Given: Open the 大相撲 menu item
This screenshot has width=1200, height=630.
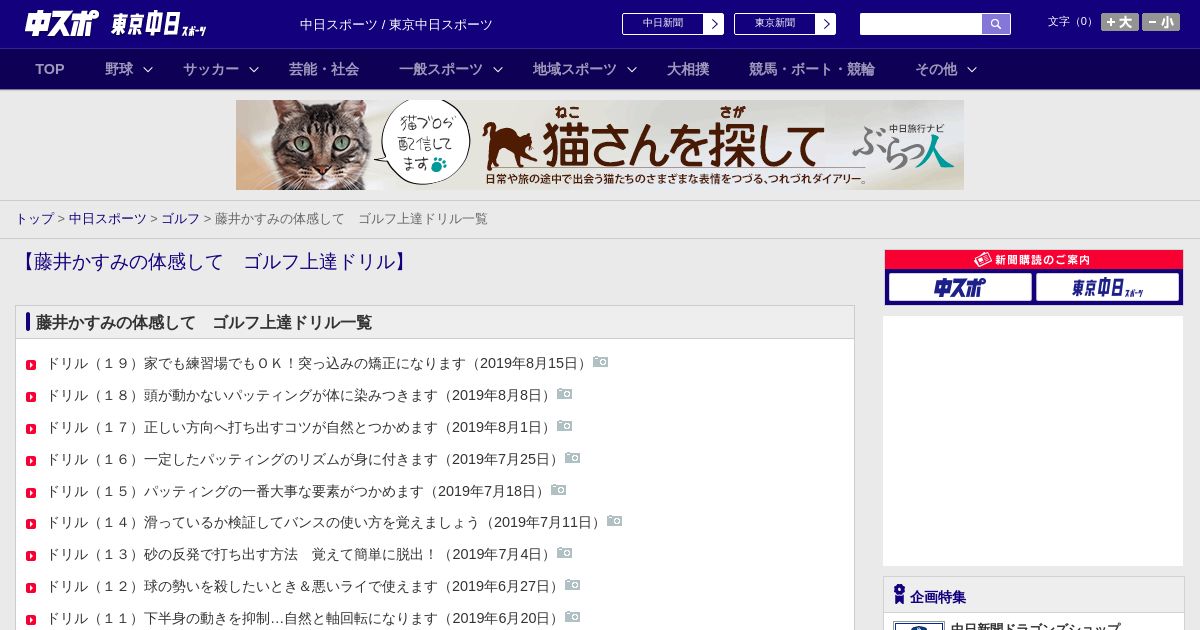Looking at the screenshot, I should (x=688, y=69).
